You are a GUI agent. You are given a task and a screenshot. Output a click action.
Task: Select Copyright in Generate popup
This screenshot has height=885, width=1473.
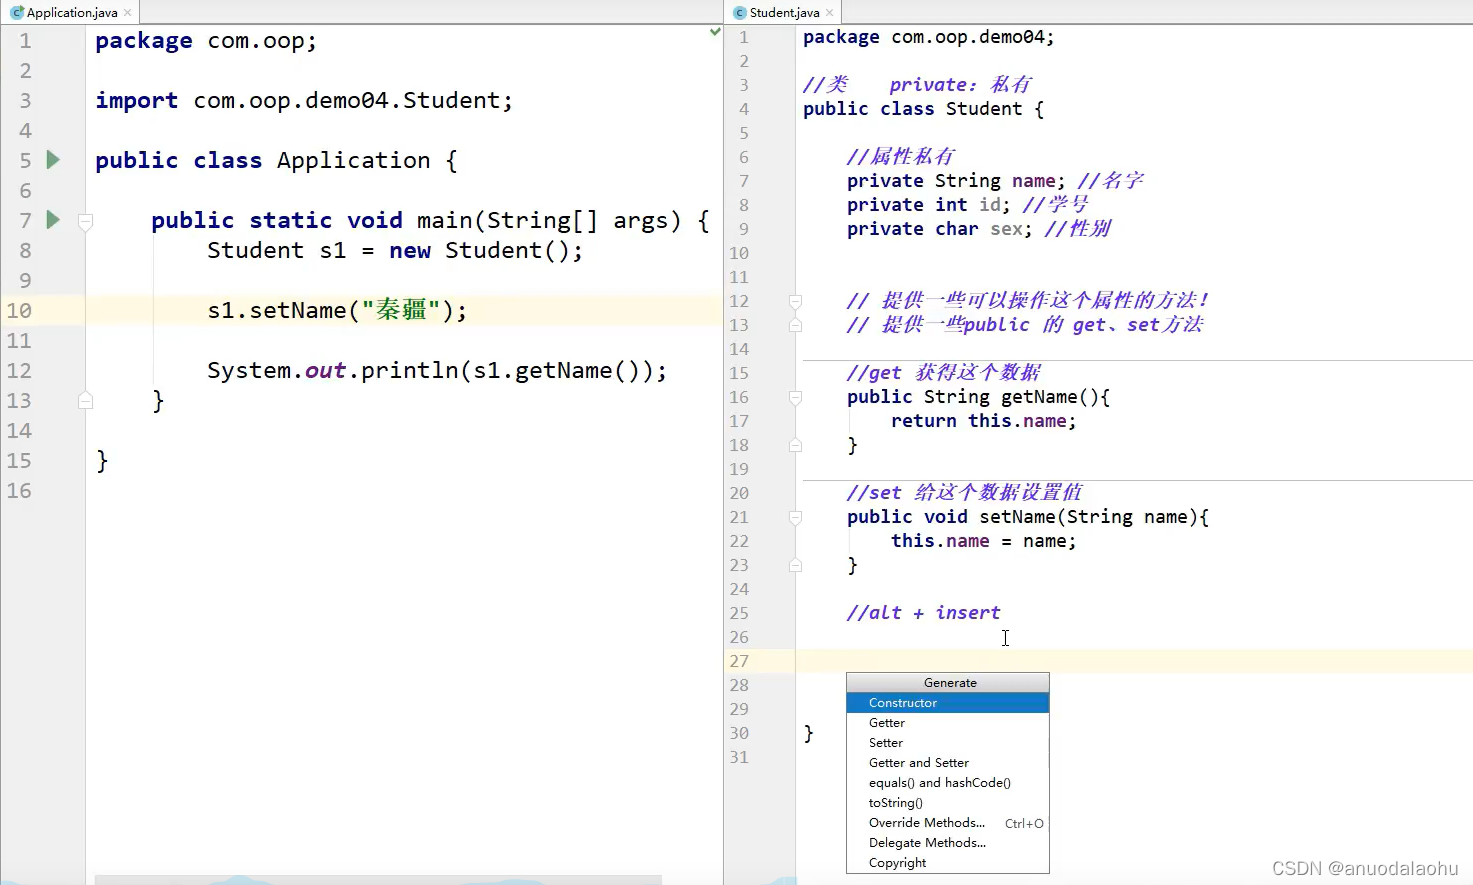(x=948, y=863)
